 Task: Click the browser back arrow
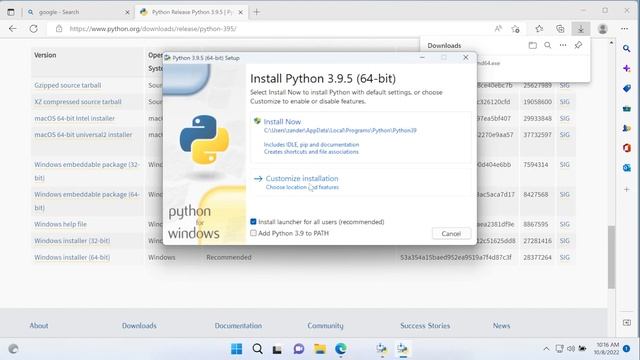pyautogui.click(x=13, y=29)
